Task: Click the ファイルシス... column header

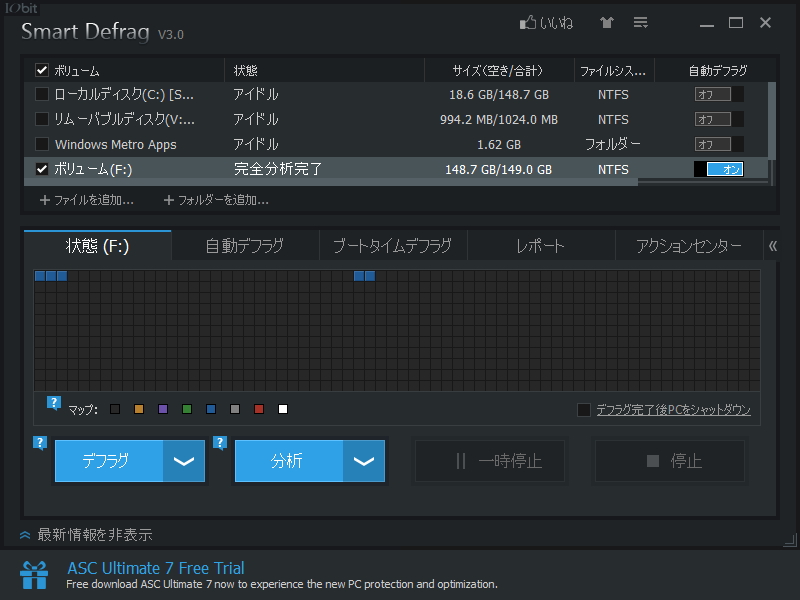Action: click(x=614, y=70)
